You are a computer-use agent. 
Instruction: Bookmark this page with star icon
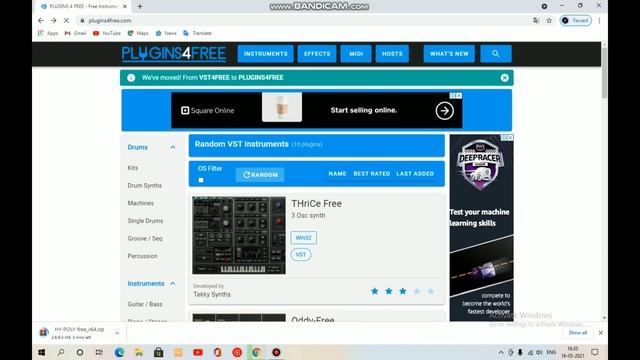[549, 20]
